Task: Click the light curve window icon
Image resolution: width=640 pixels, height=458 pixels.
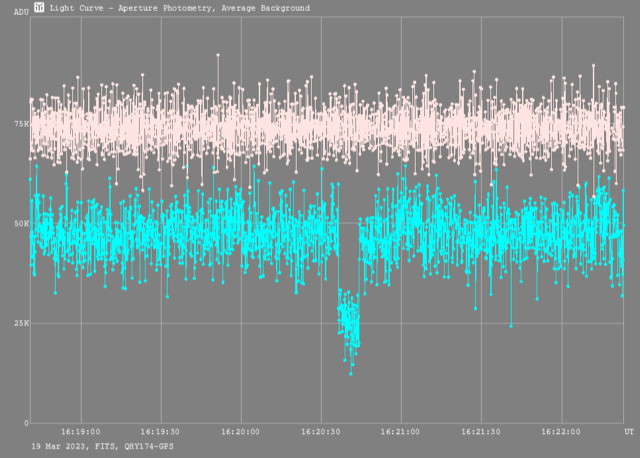Action: [x=39, y=7]
